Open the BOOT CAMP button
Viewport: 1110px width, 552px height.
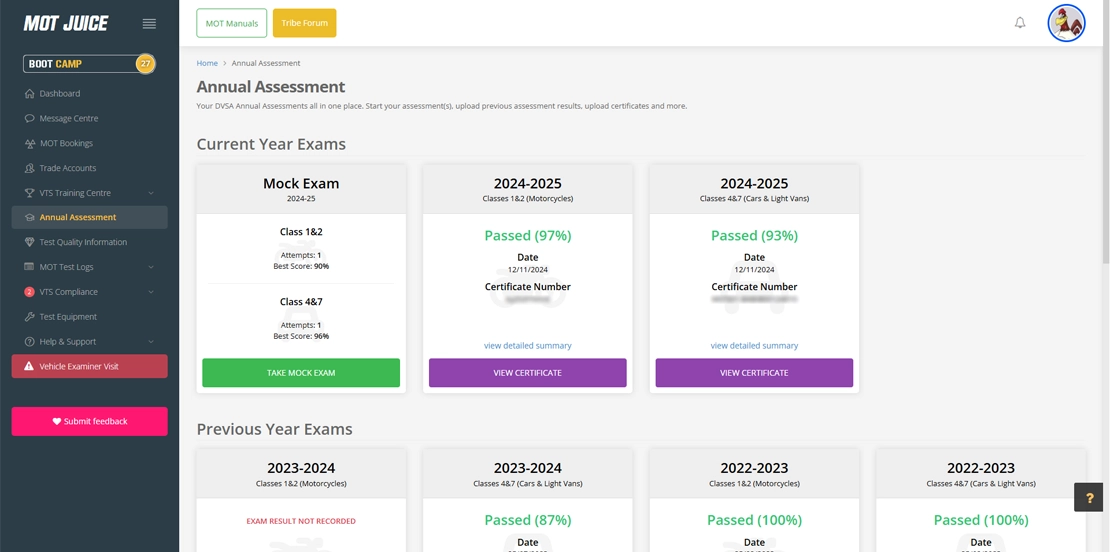coord(88,64)
